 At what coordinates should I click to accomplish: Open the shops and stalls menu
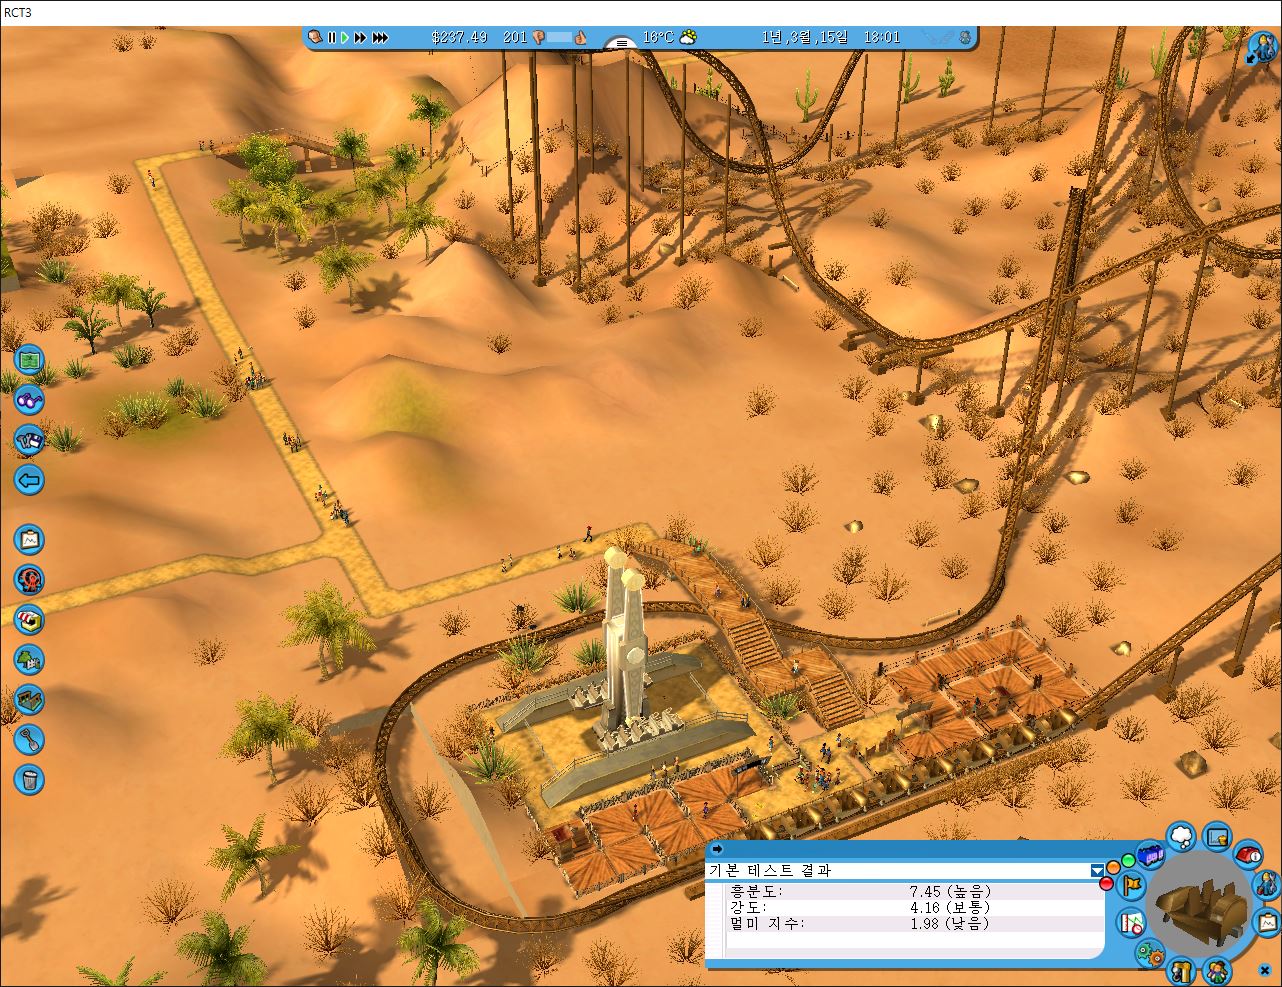click(x=30, y=620)
